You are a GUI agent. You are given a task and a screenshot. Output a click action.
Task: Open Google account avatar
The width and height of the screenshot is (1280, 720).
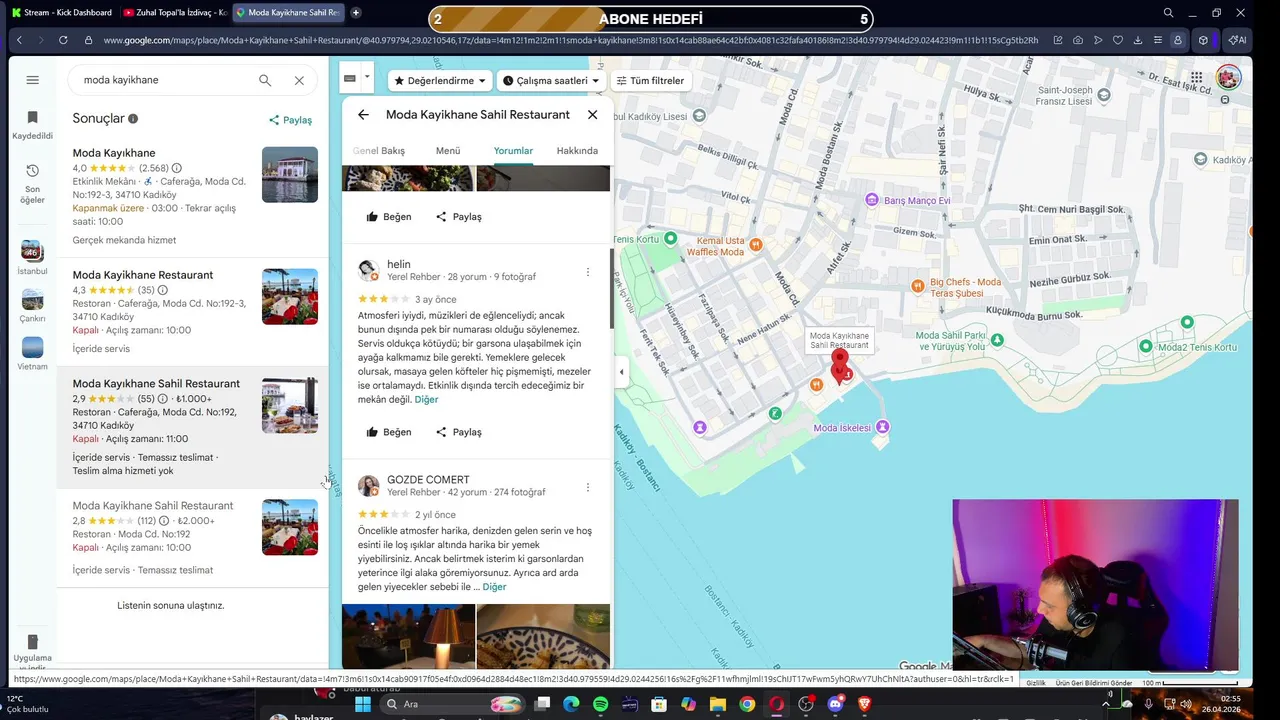click(x=1229, y=77)
